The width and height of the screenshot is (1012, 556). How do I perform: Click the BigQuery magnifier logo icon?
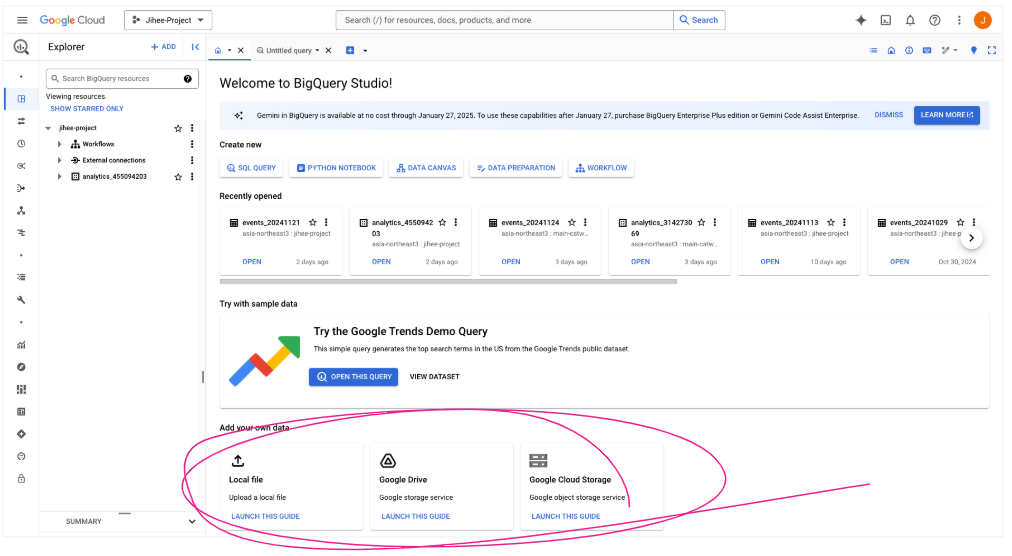pyautogui.click(x=21, y=46)
